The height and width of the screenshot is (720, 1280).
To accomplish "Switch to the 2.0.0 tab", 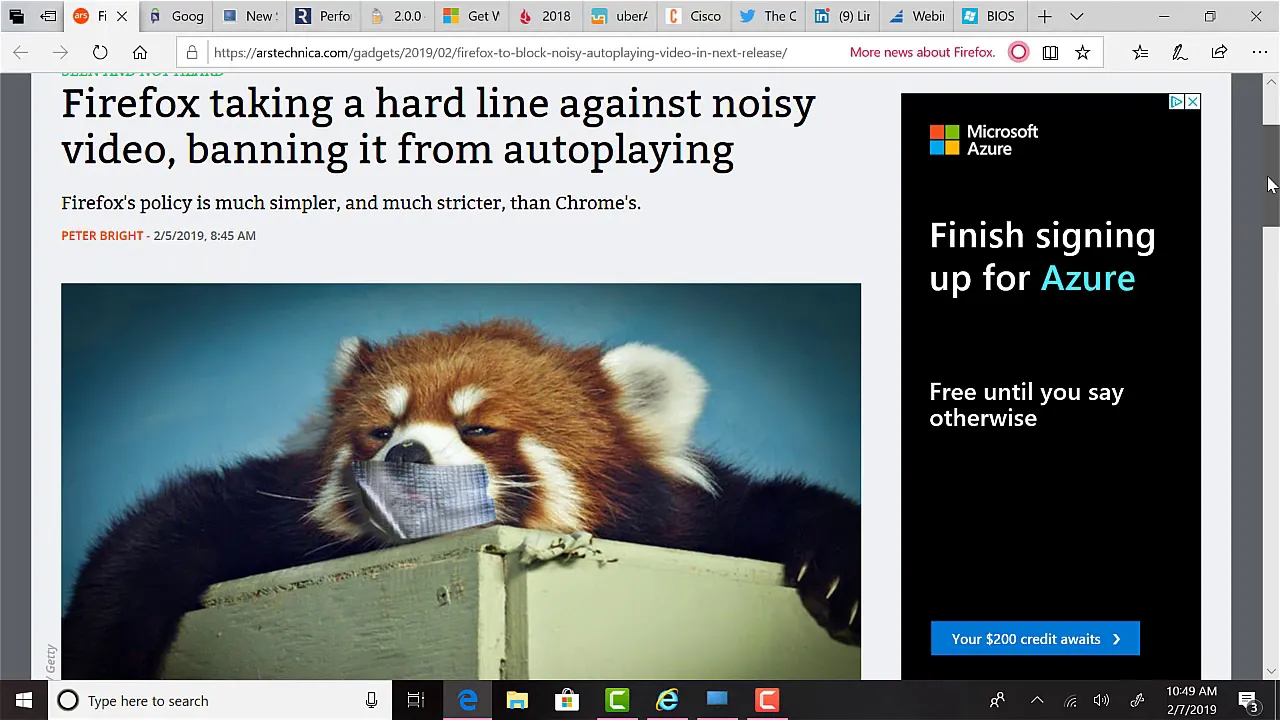I will tap(398, 16).
